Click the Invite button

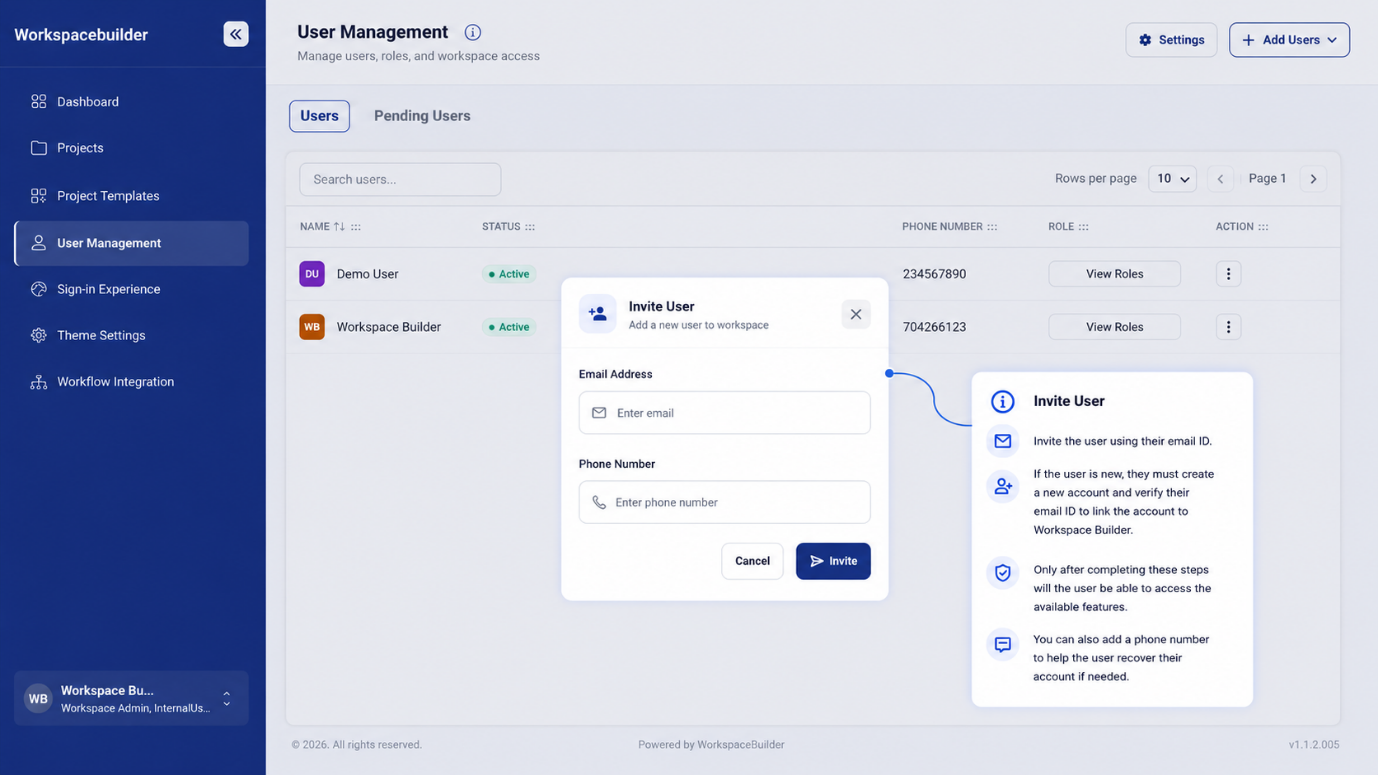[833, 561]
